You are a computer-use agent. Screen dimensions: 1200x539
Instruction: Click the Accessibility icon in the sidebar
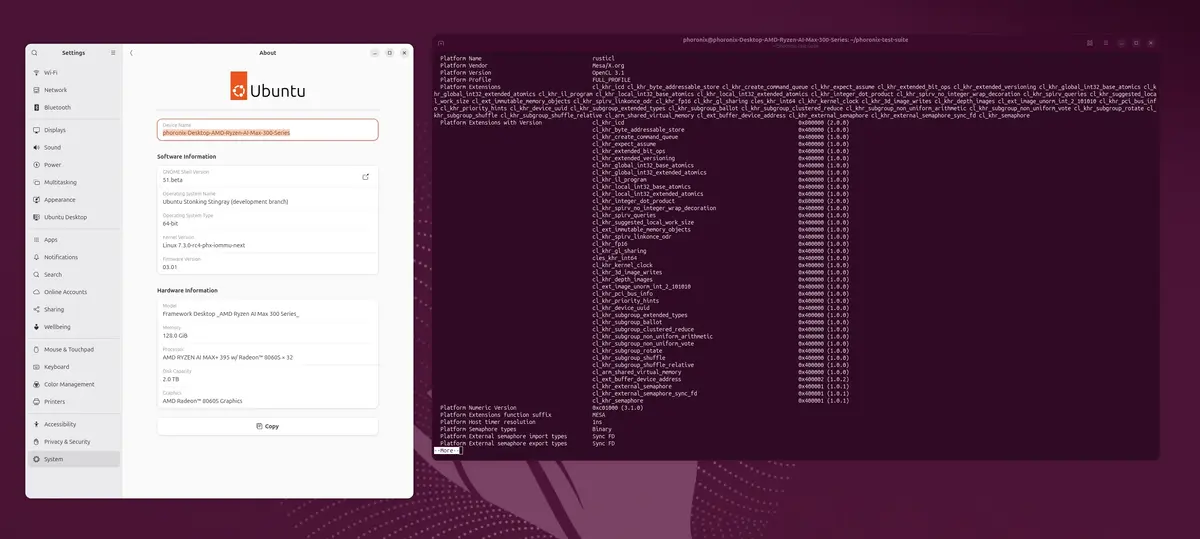pos(35,424)
